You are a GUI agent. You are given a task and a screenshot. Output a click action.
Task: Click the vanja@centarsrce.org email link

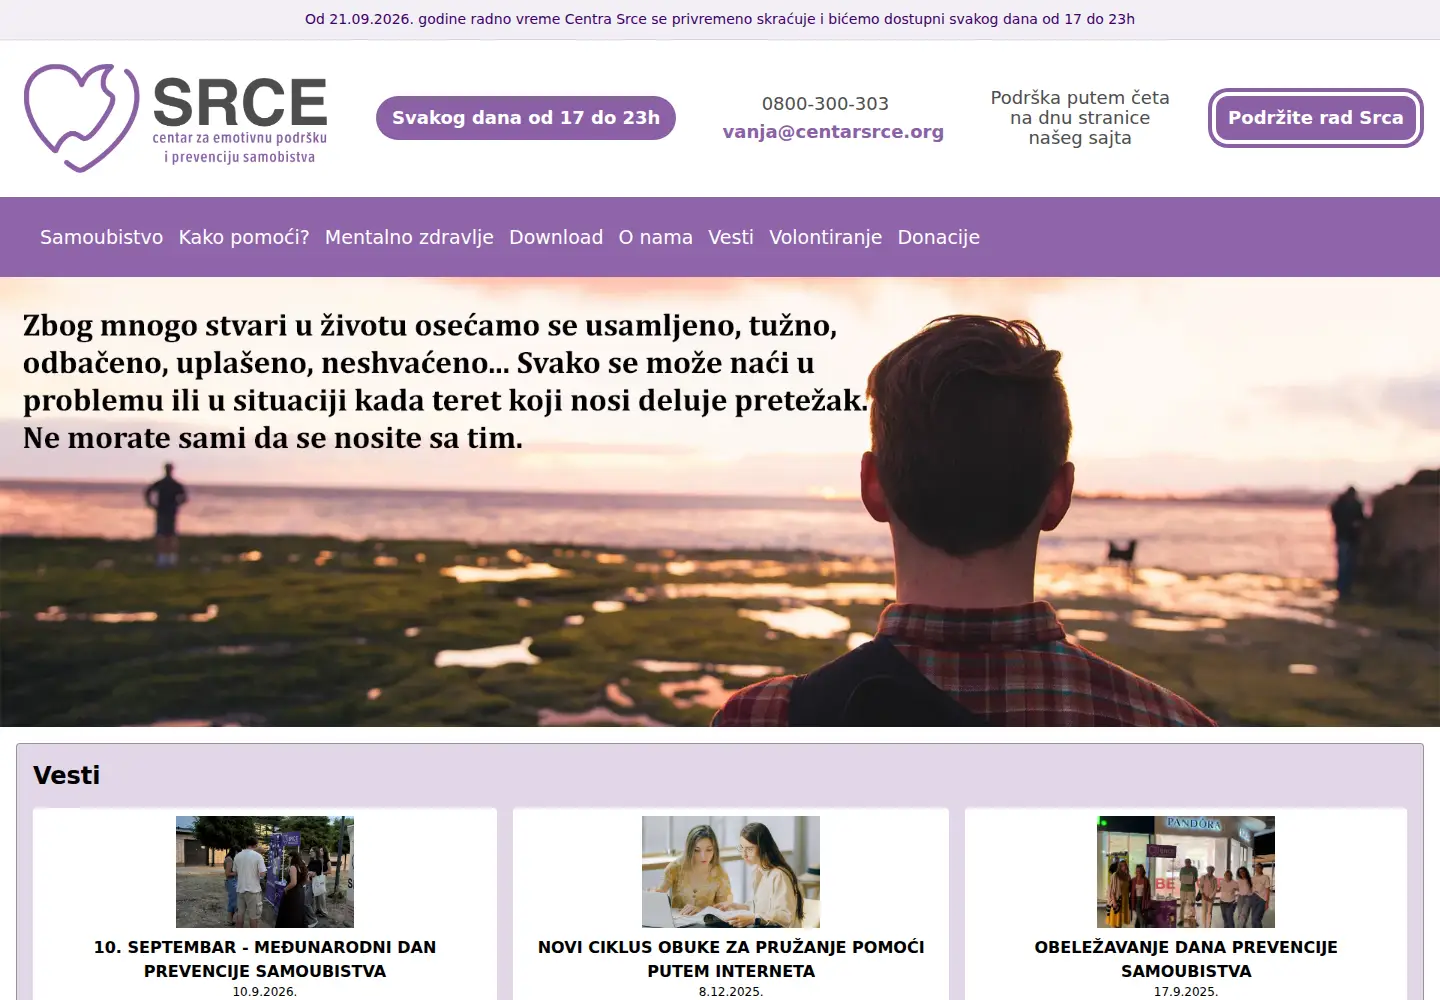(x=833, y=132)
